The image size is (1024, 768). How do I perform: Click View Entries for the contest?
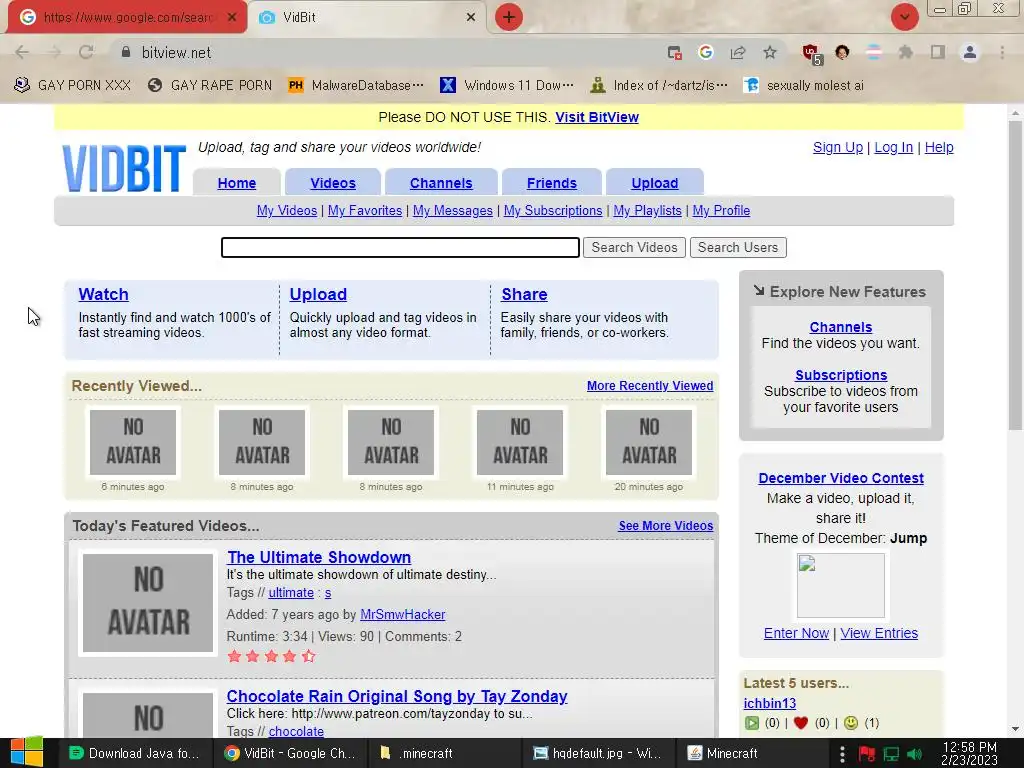879,633
